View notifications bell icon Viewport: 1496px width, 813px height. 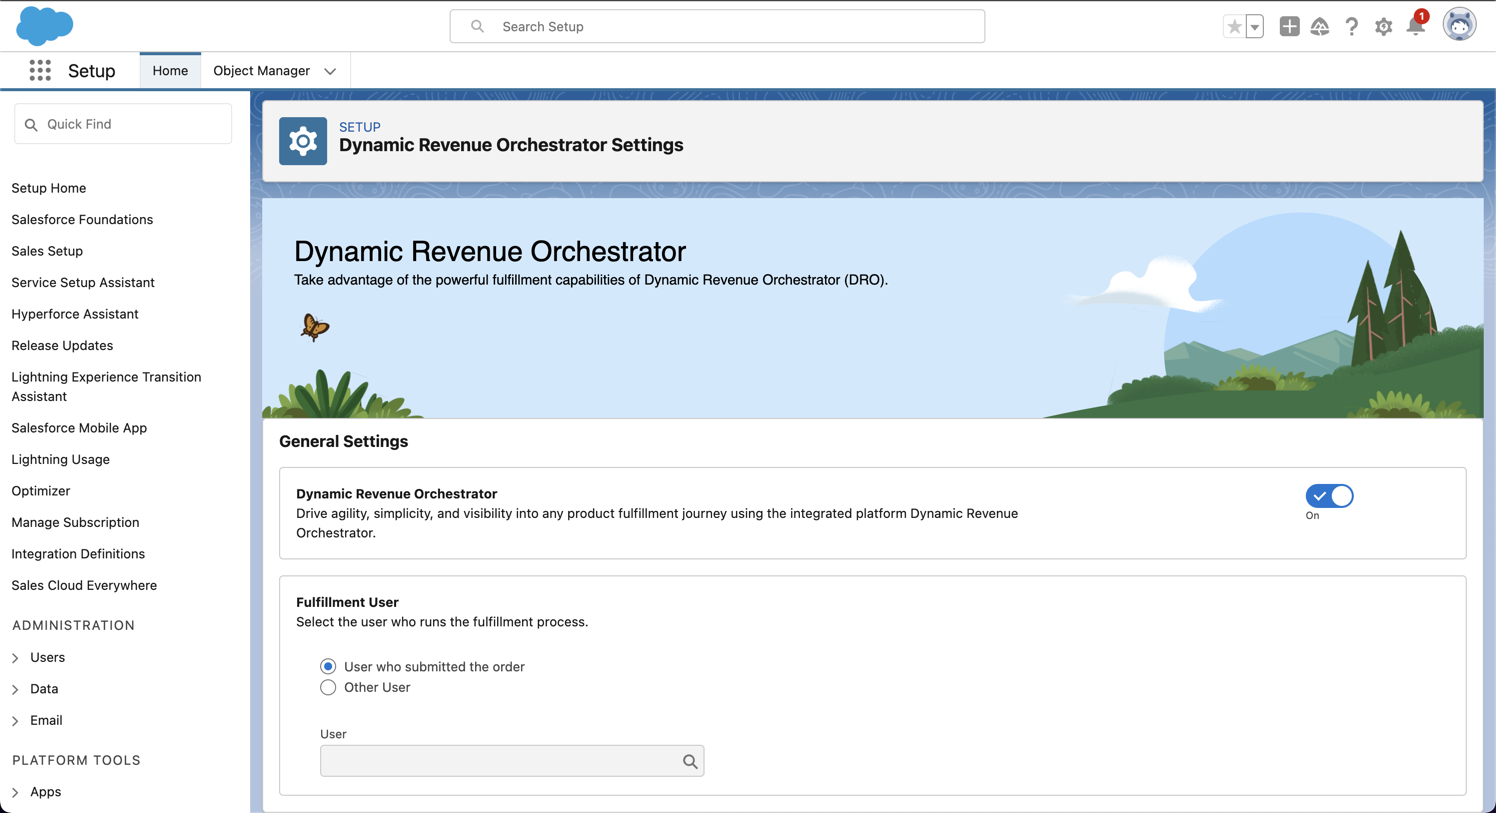[1416, 25]
